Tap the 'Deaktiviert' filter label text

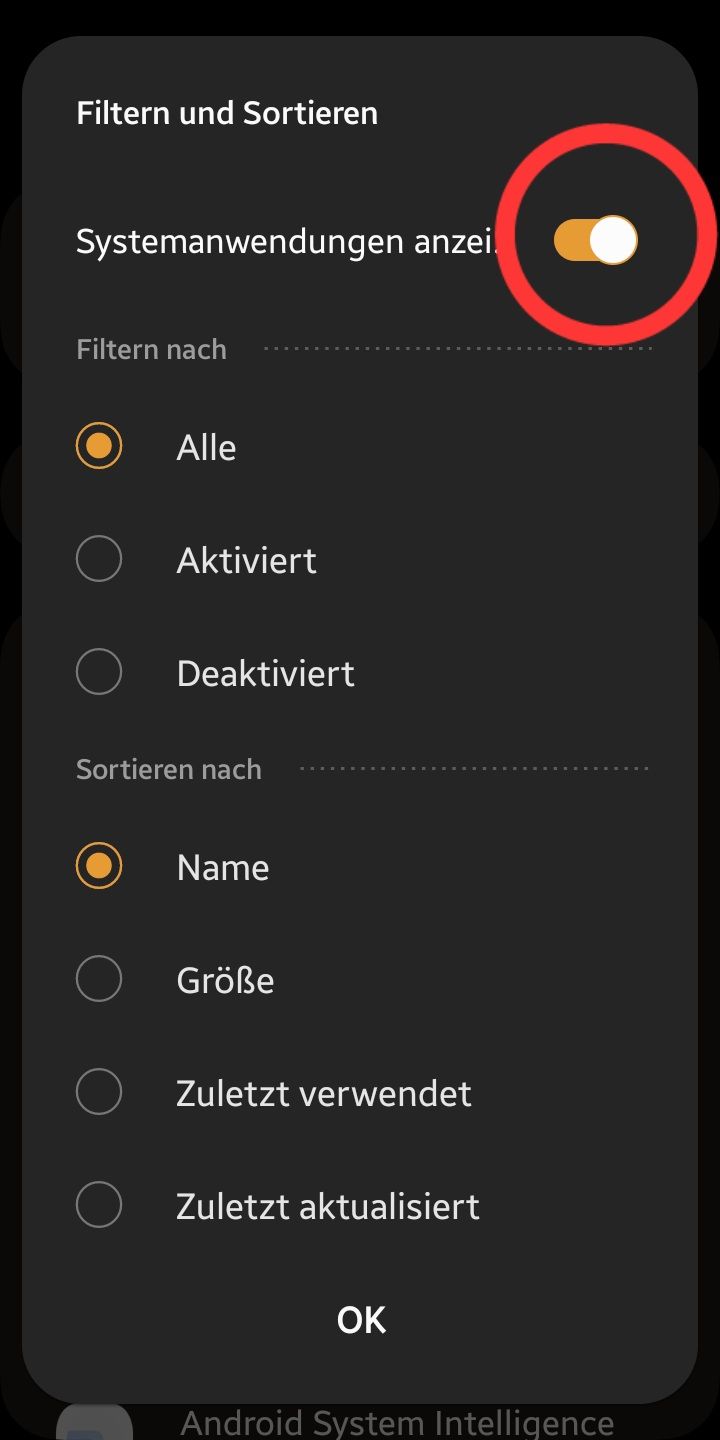click(265, 673)
